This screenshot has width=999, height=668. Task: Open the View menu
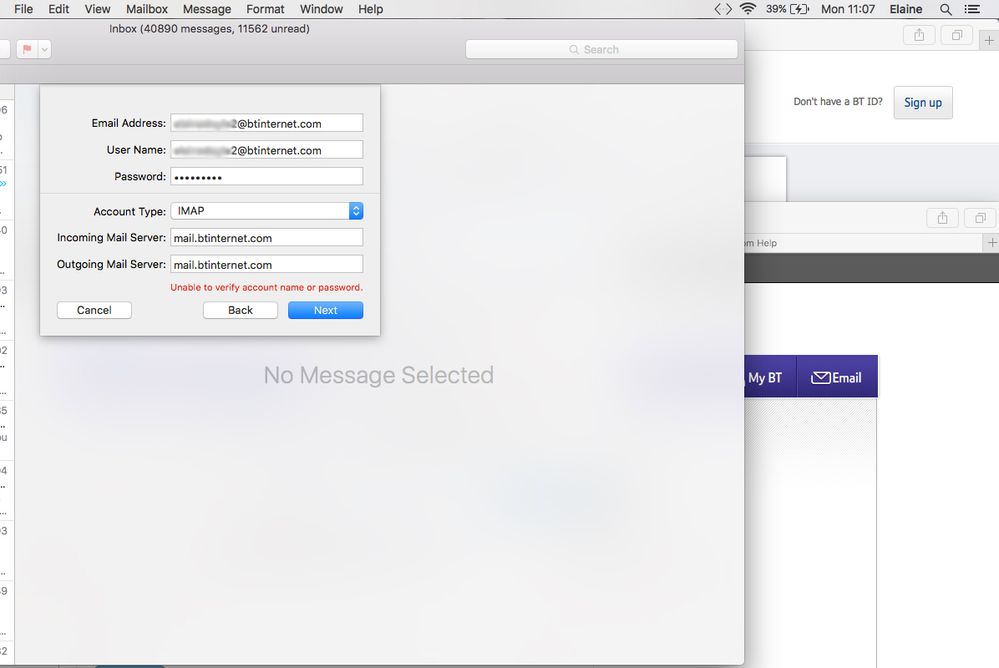[97, 9]
